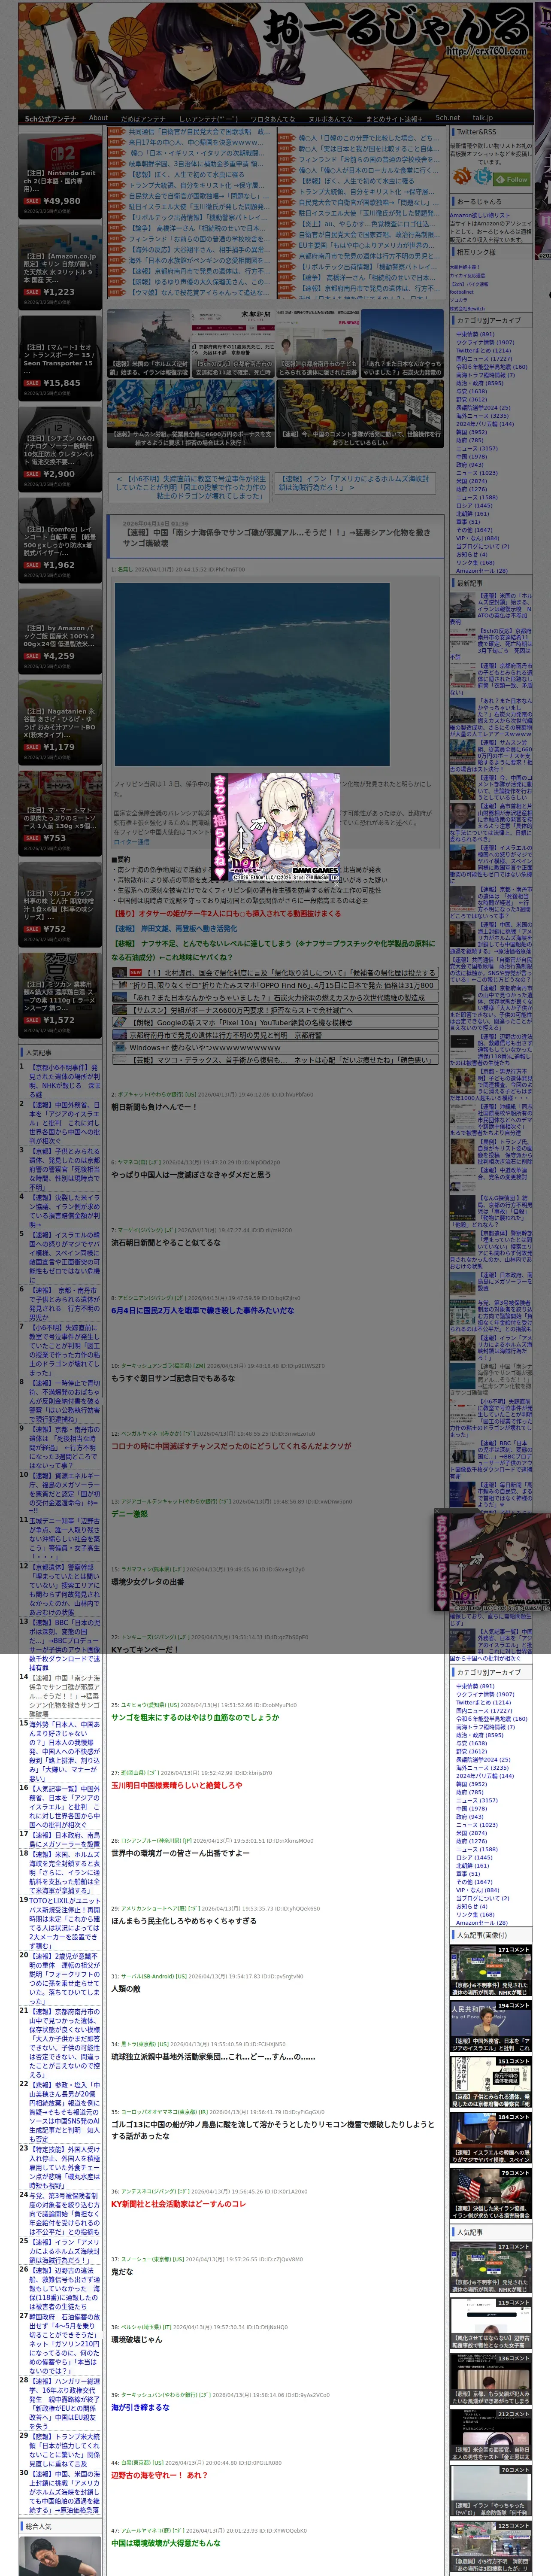551x2576 pixels.
Task: Open thumbnail サムスン労組 6600万円ボーナス要求
Action: pyautogui.click(x=191, y=413)
